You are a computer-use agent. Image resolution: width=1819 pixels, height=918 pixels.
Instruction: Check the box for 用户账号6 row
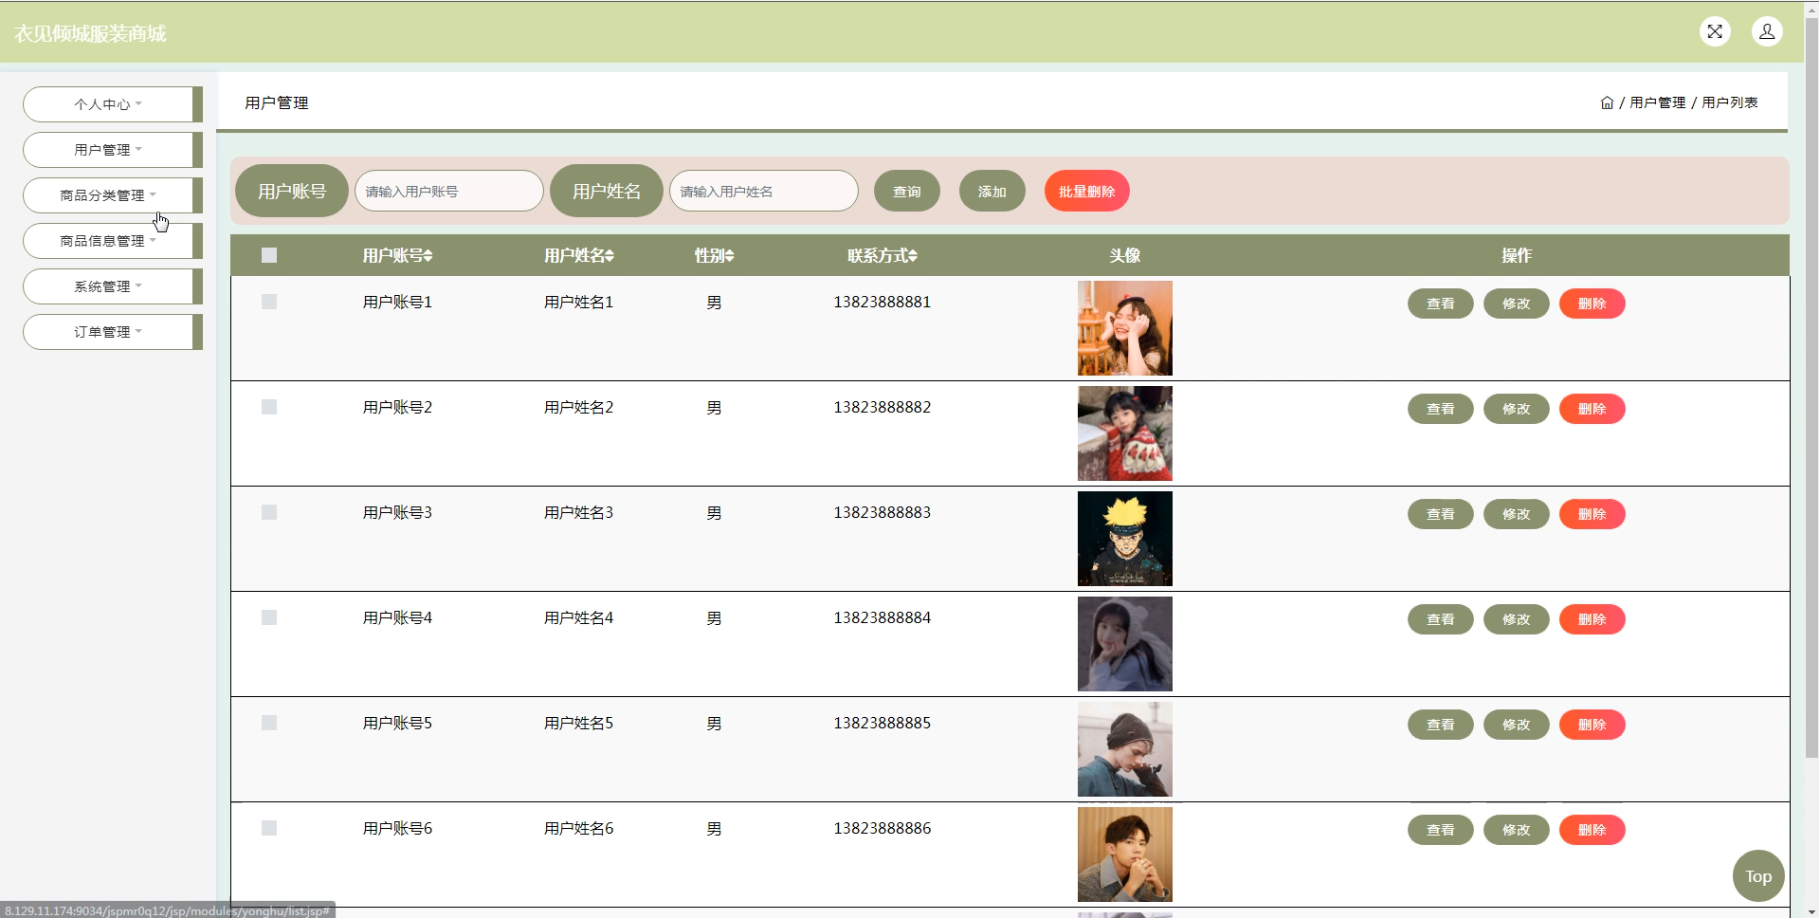[269, 828]
